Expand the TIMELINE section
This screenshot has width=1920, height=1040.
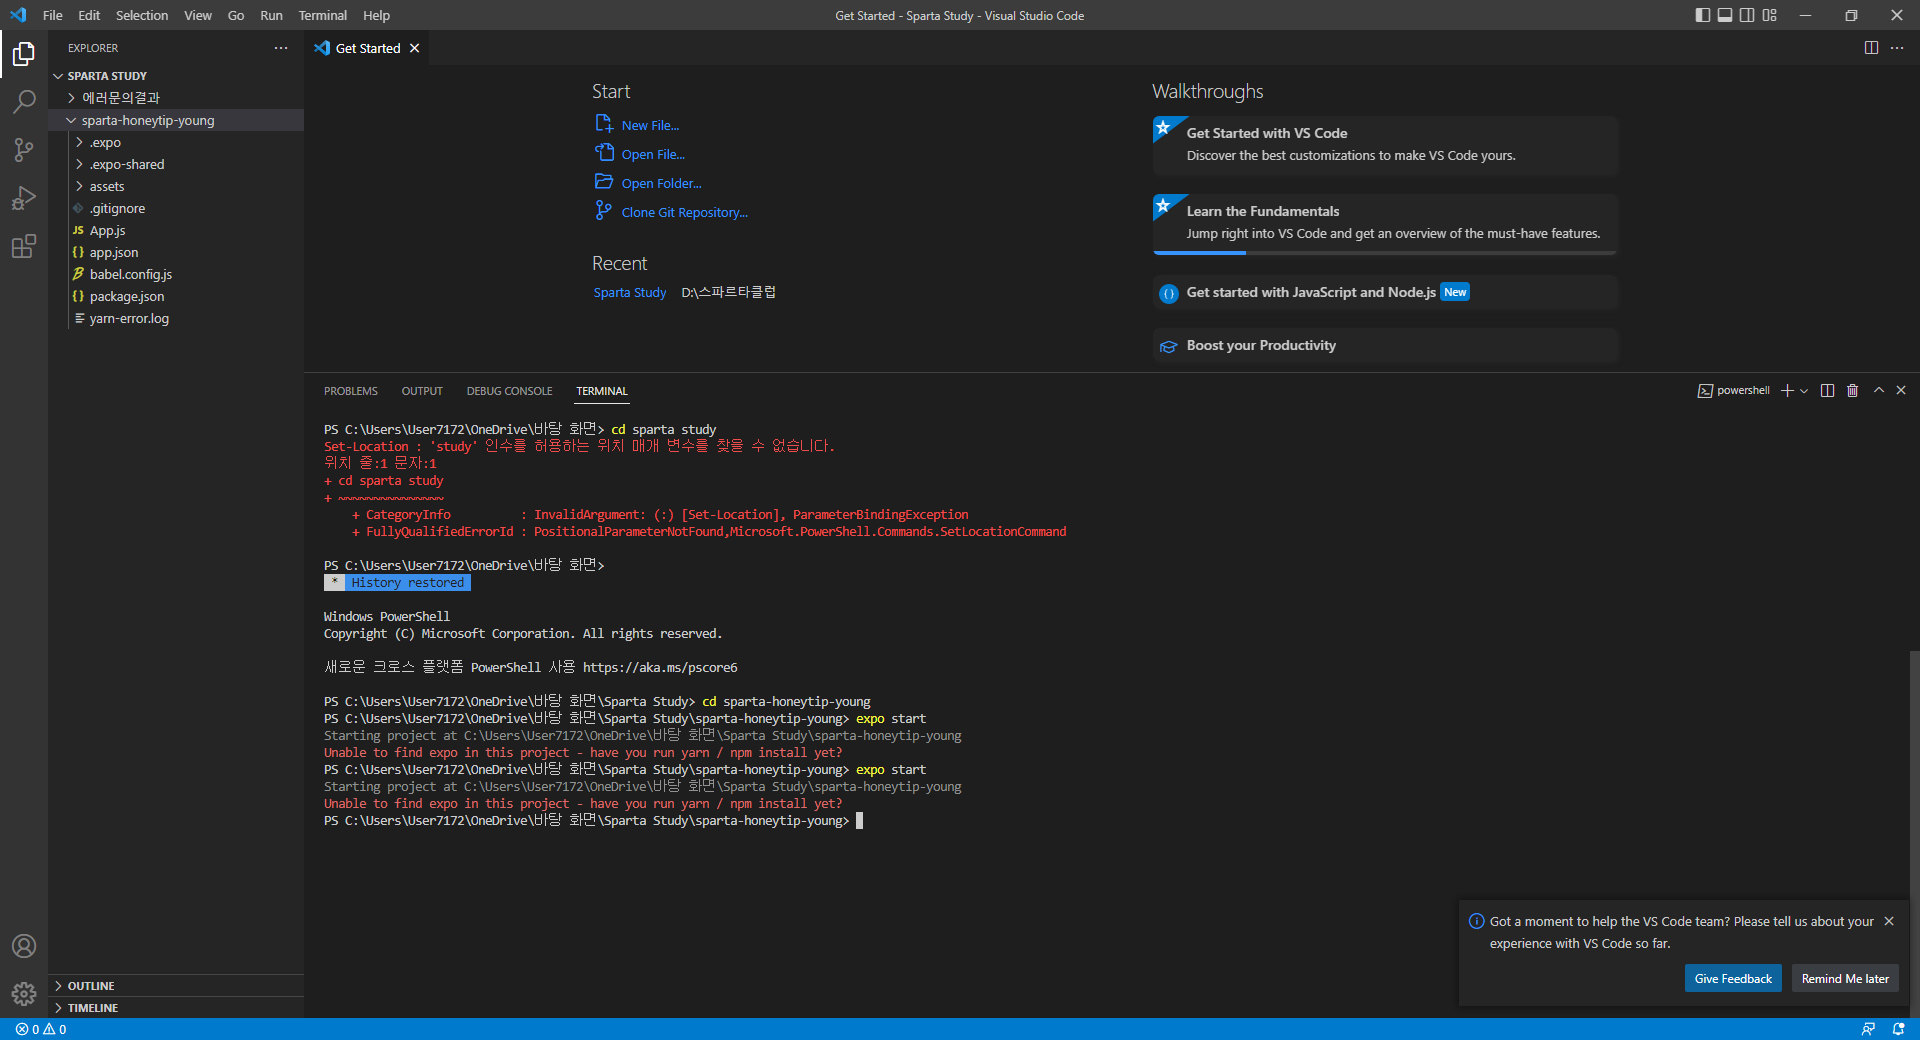click(x=176, y=1008)
